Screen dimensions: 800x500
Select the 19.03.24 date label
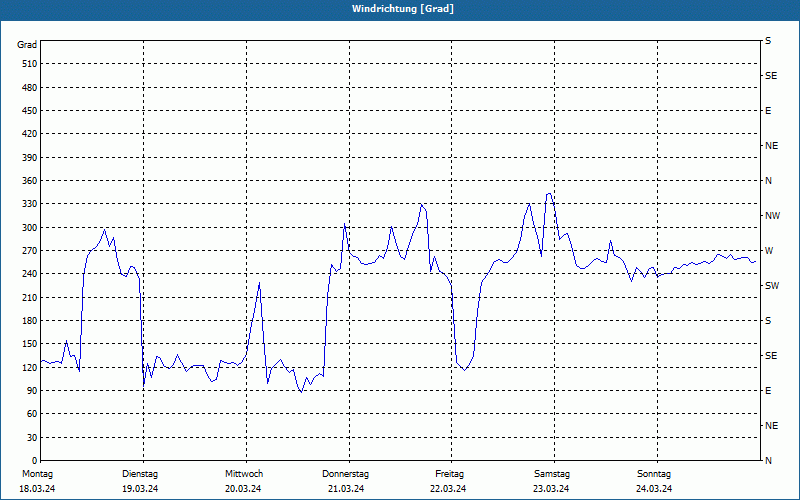click(x=140, y=489)
